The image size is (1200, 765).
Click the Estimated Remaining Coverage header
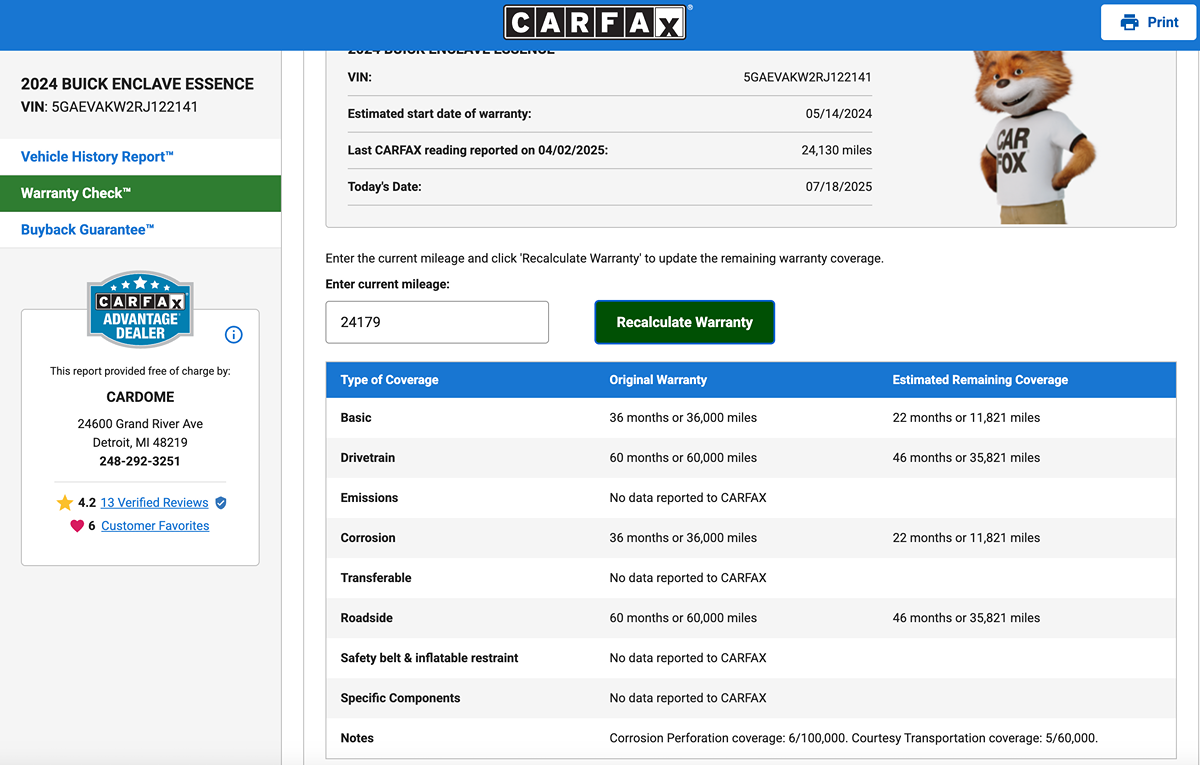pyautogui.click(x=980, y=380)
